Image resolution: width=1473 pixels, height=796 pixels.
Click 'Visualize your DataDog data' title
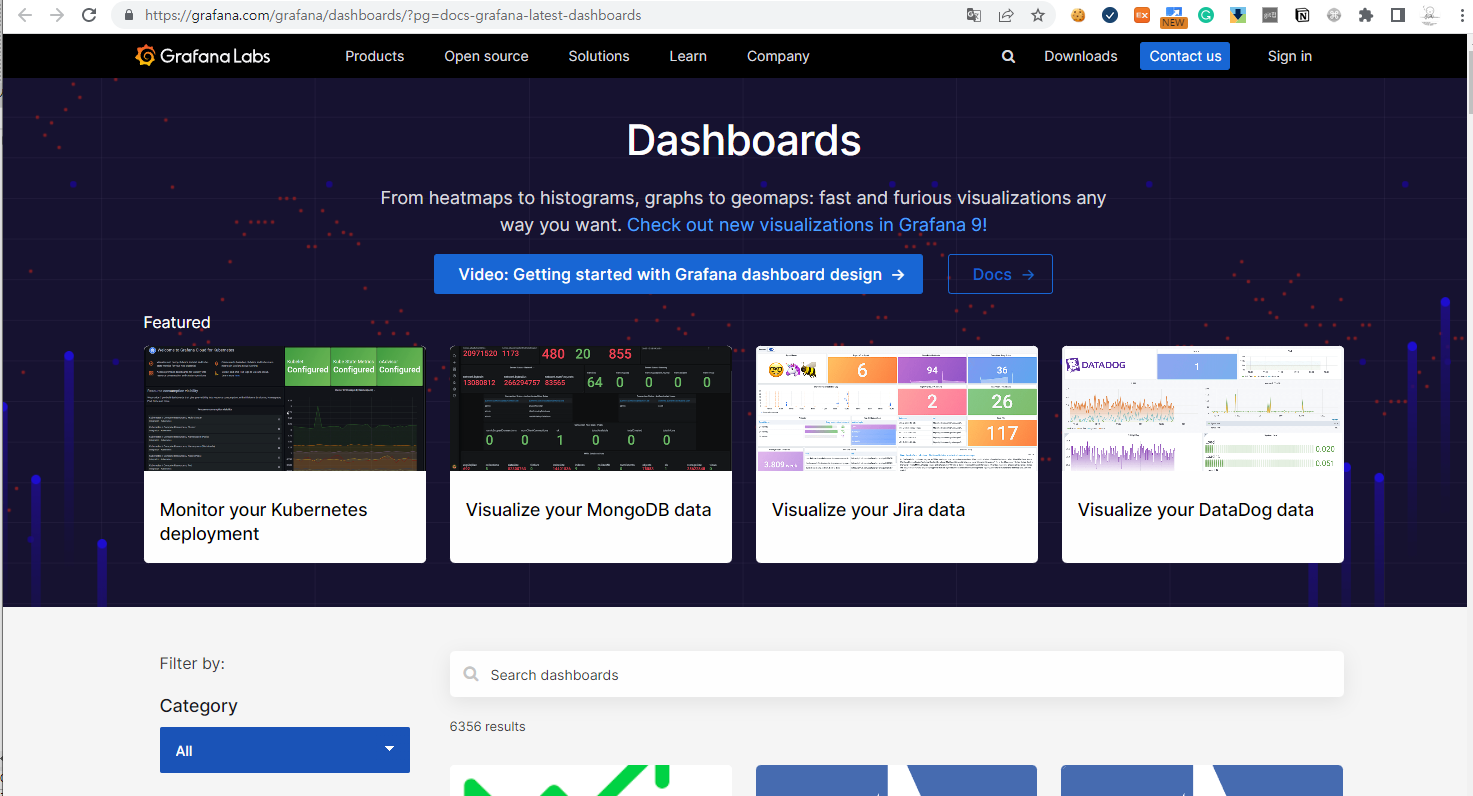coord(1195,510)
